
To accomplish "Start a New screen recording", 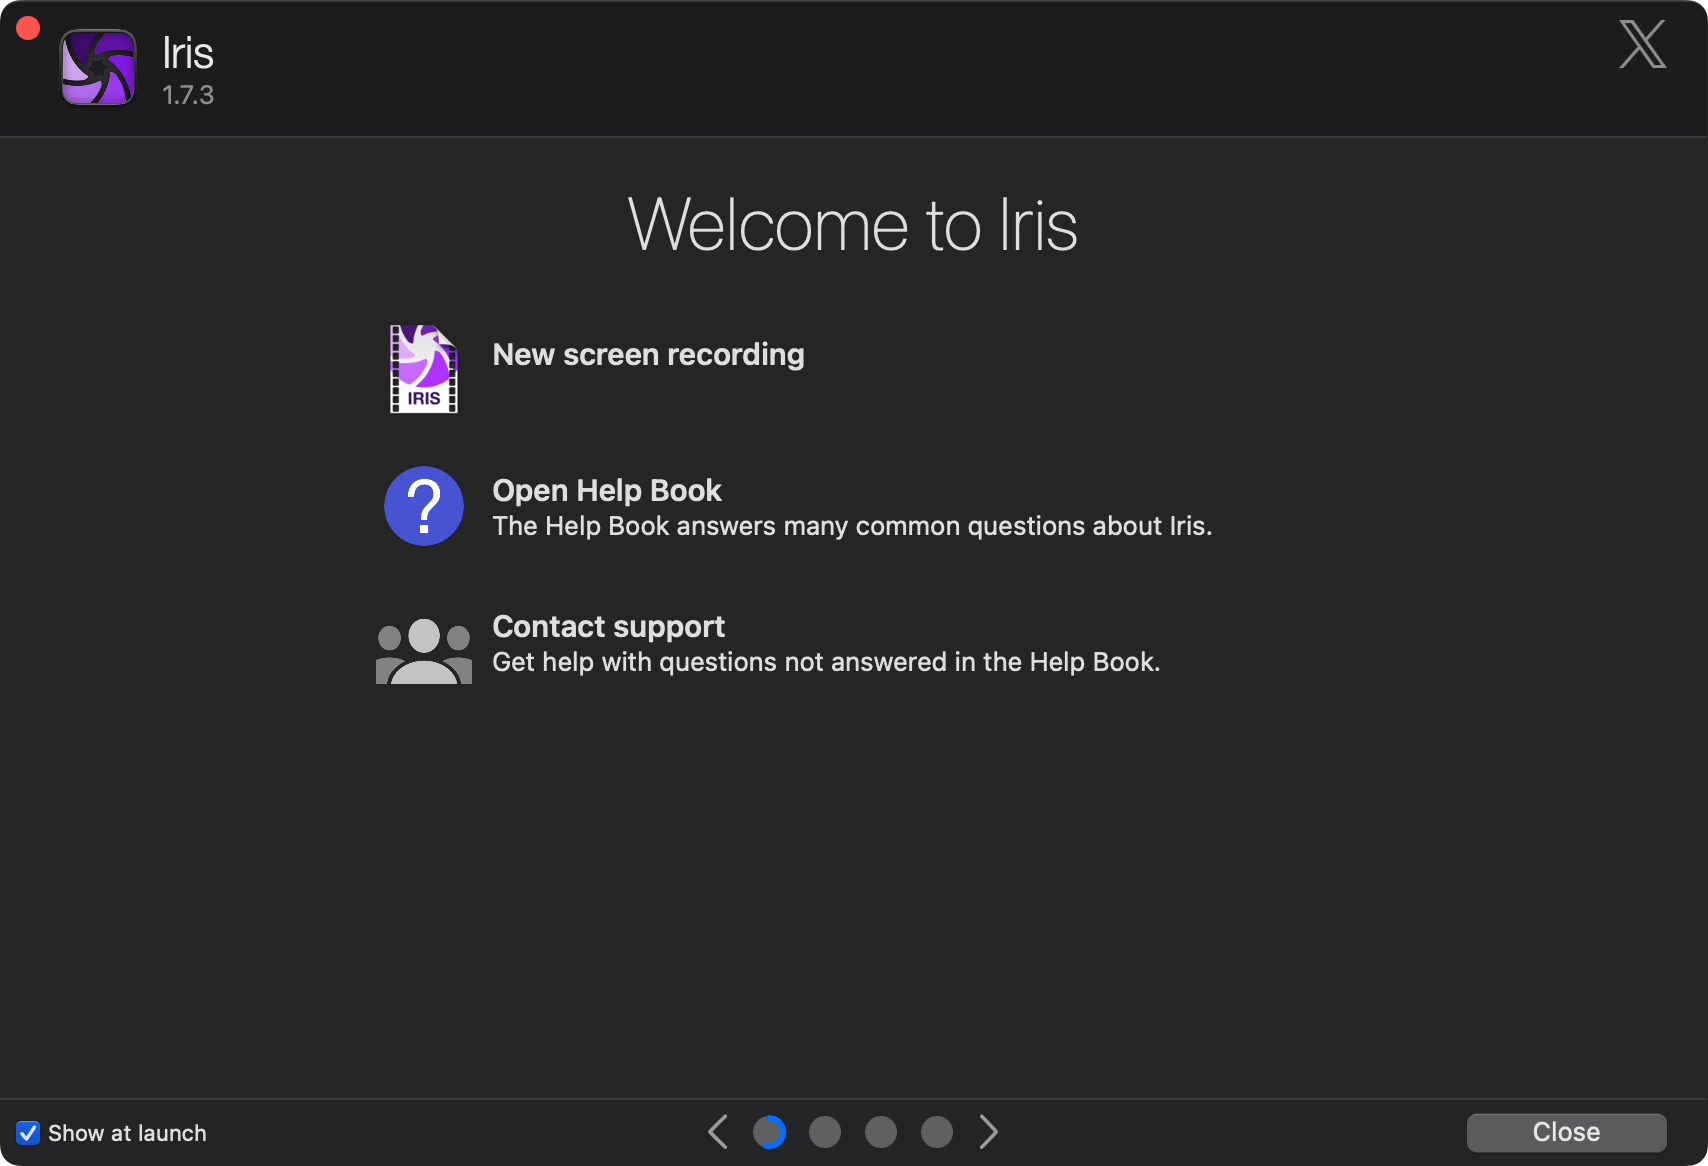I will [x=648, y=355].
